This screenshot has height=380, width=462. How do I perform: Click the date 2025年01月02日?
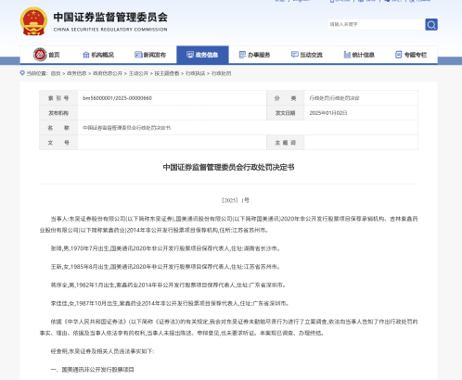(328, 113)
